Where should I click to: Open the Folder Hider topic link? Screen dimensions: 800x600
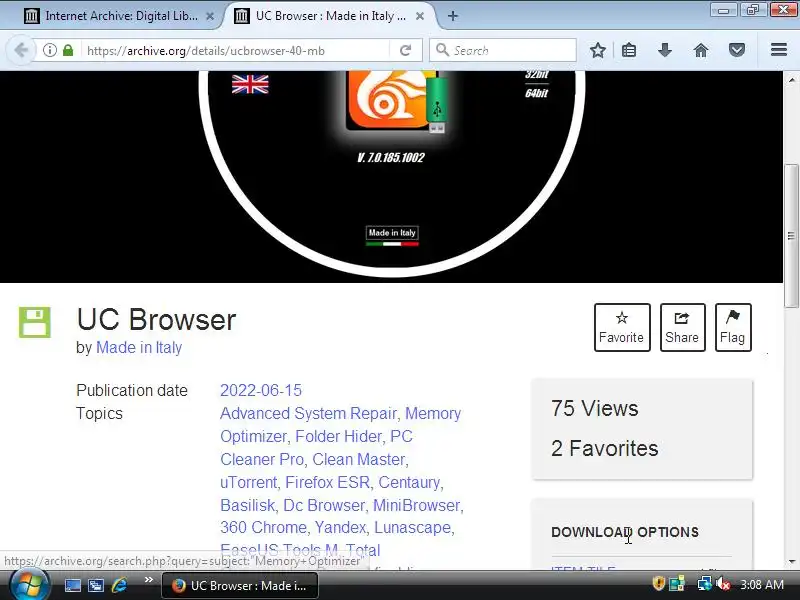338,436
